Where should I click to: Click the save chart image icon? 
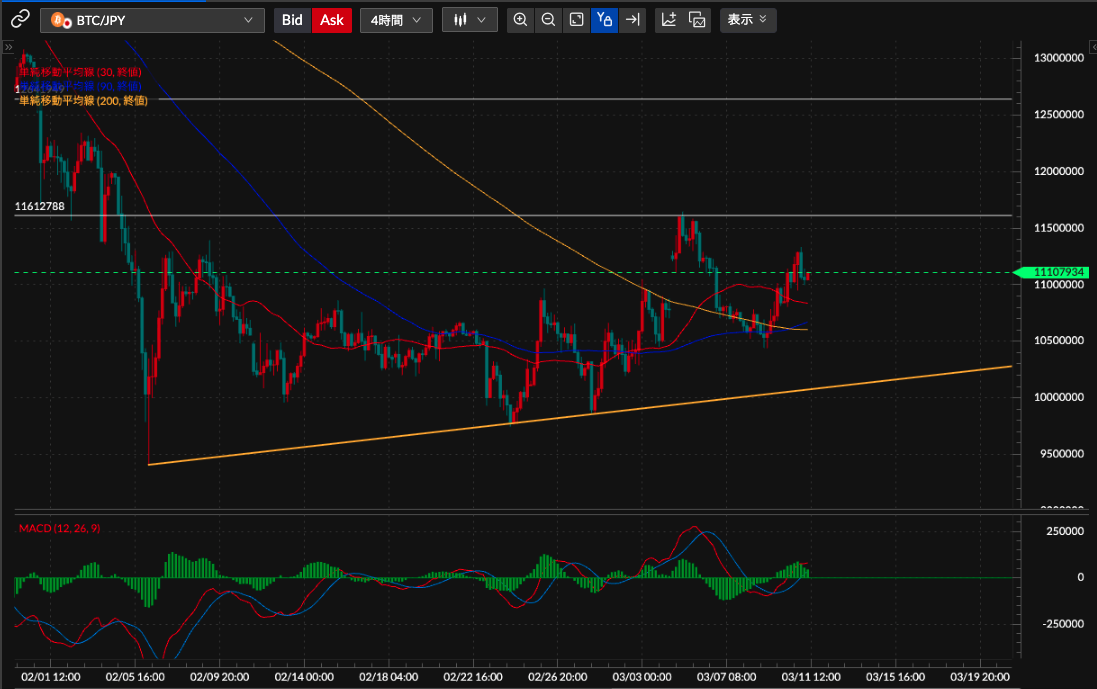[697, 20]
